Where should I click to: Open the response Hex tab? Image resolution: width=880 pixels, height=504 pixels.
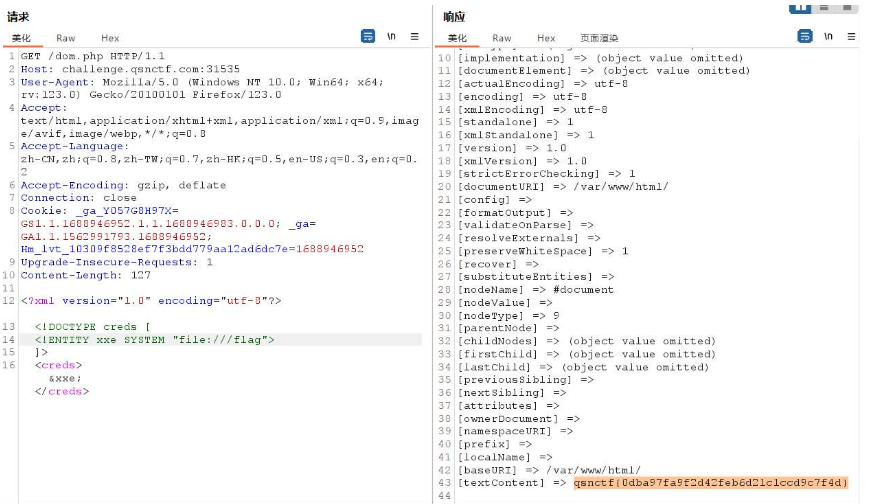545,38
